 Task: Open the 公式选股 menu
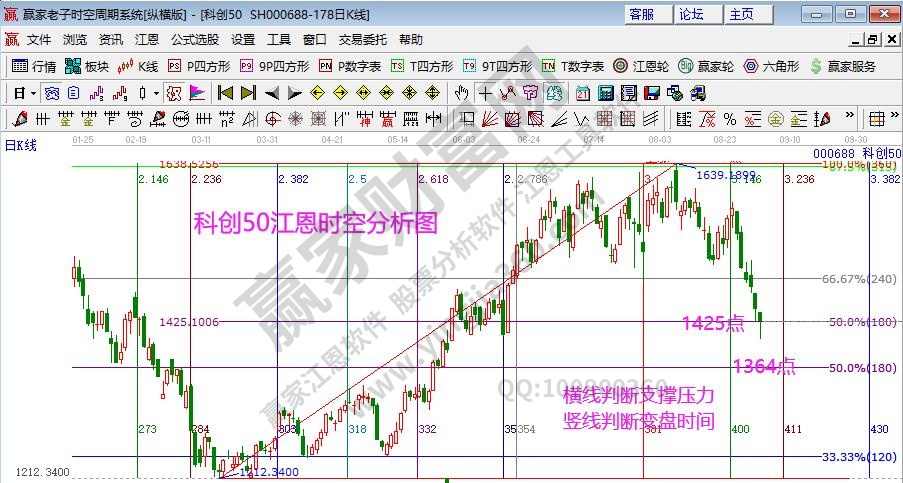[194, 40]
